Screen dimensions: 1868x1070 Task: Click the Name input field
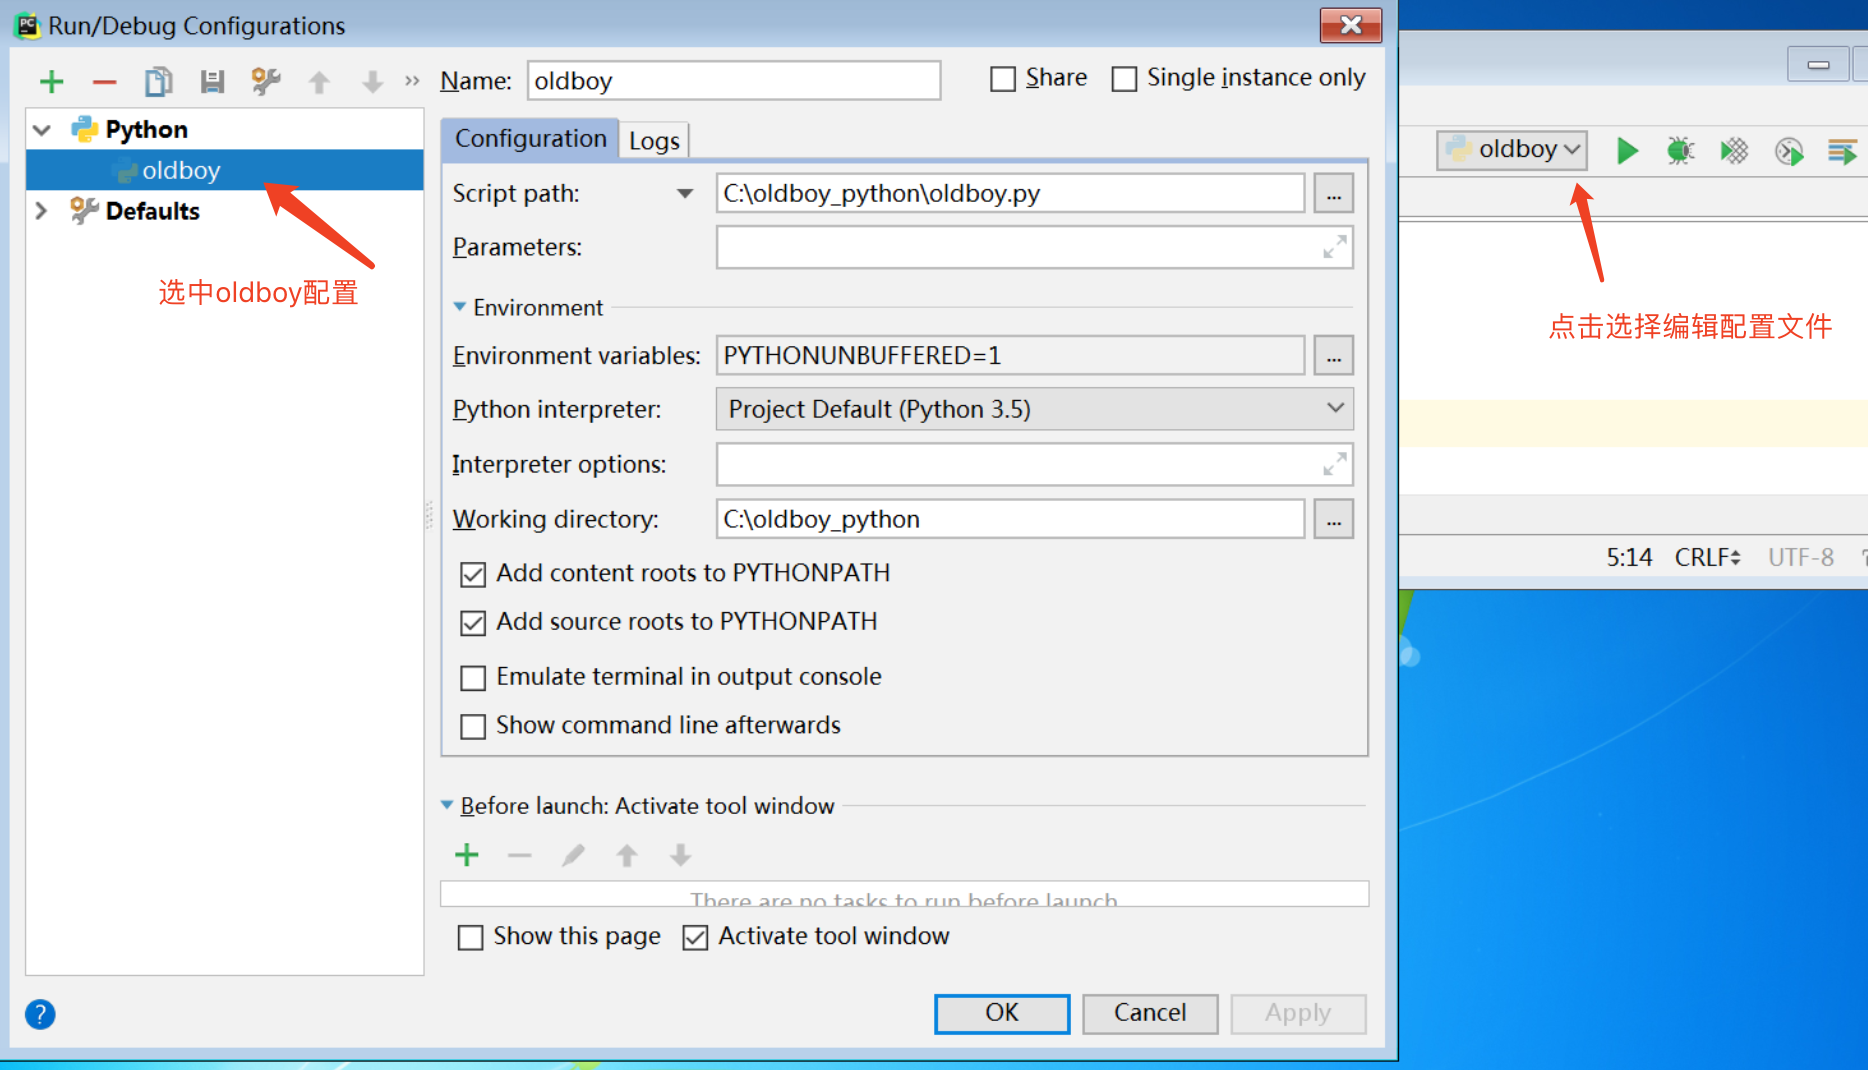(x=734, y=81)
